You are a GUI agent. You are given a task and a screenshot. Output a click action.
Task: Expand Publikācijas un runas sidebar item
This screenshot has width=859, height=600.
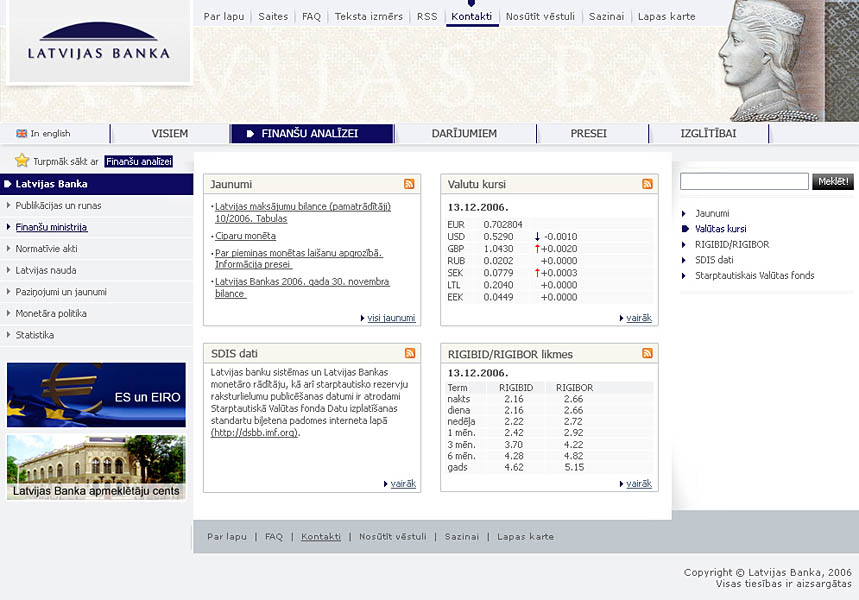pyautogui.click(x=58, y=206)
